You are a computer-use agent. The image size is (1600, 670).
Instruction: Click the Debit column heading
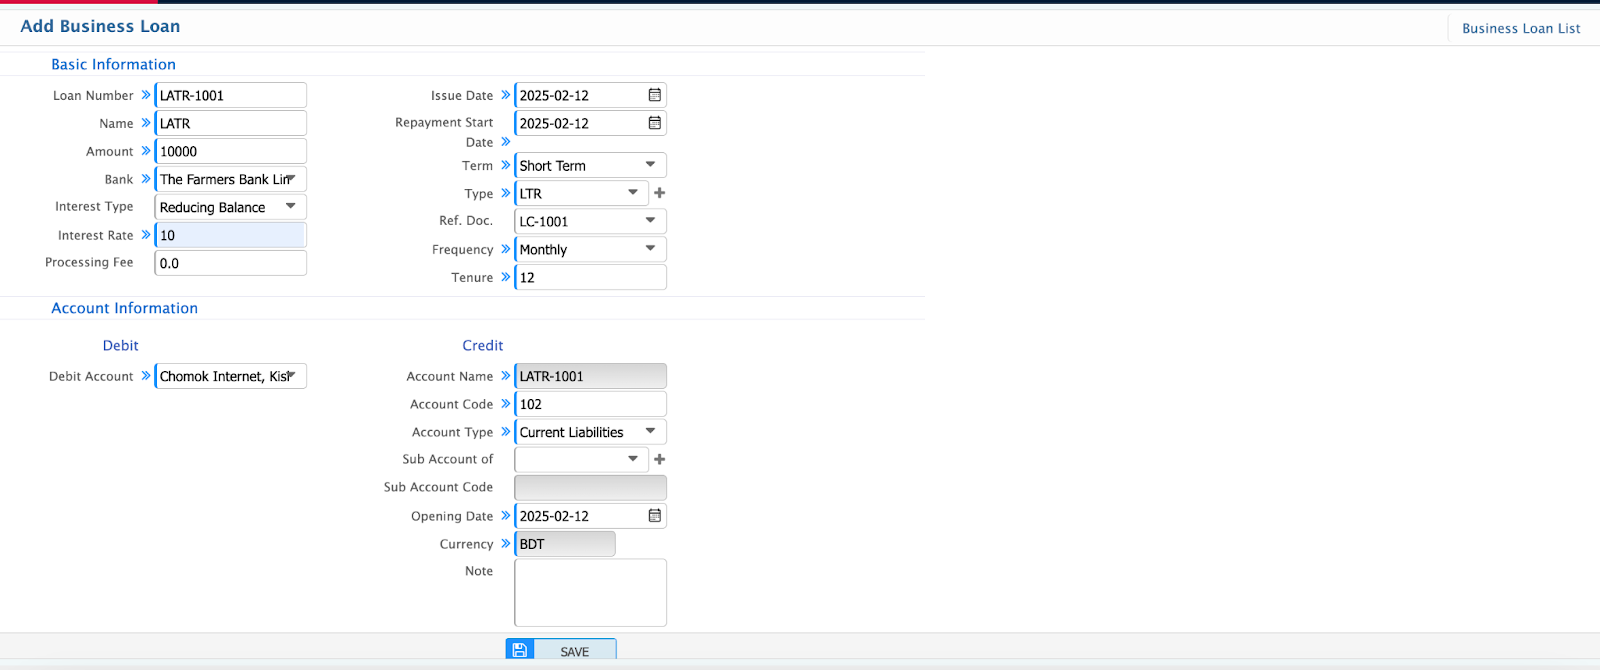pos(120,345)
